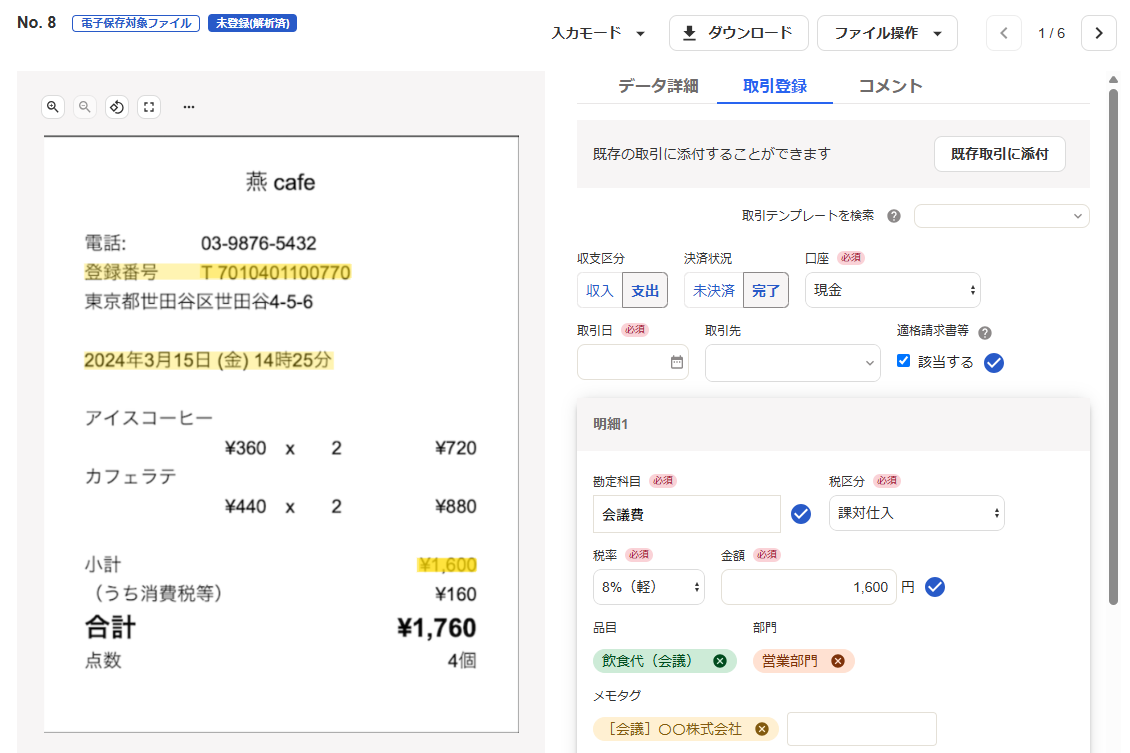The height and width of the screenshot is (753, 1130).
Task: Click highlighted subtotal ¥1,600 on receipt
Action: coord(447,565)
